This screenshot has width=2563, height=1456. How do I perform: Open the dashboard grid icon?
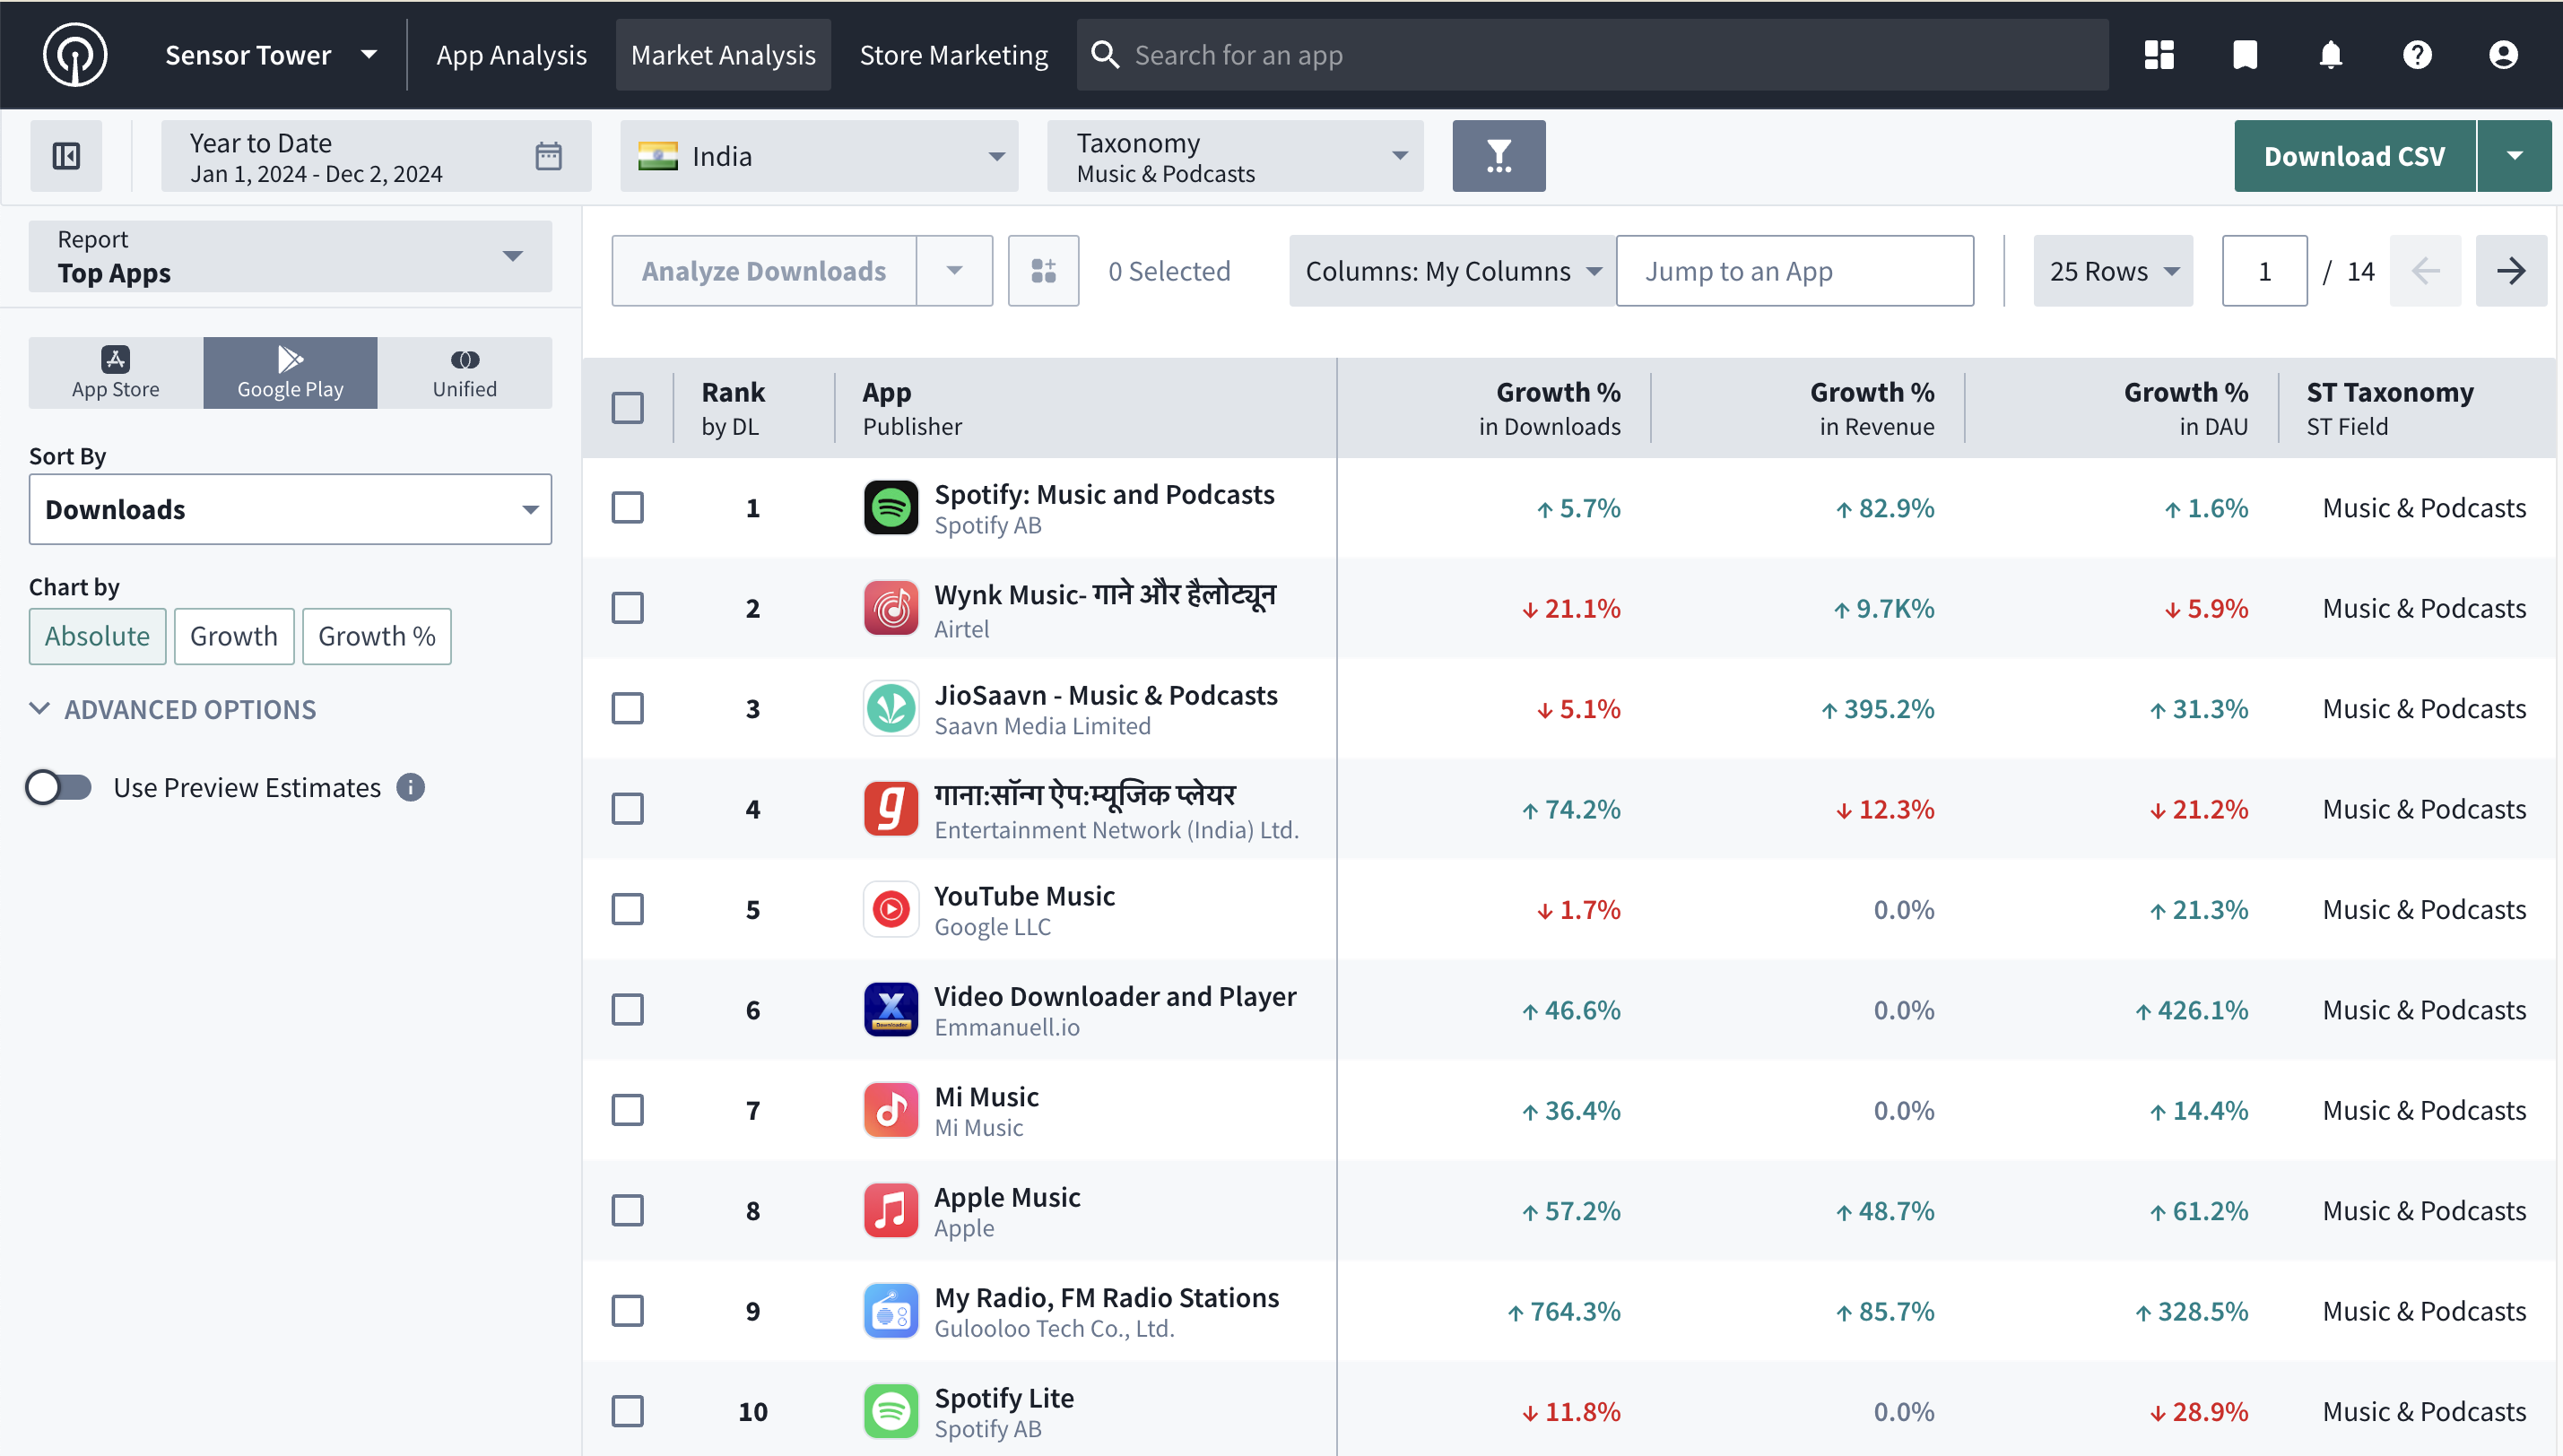[2159, 55]
